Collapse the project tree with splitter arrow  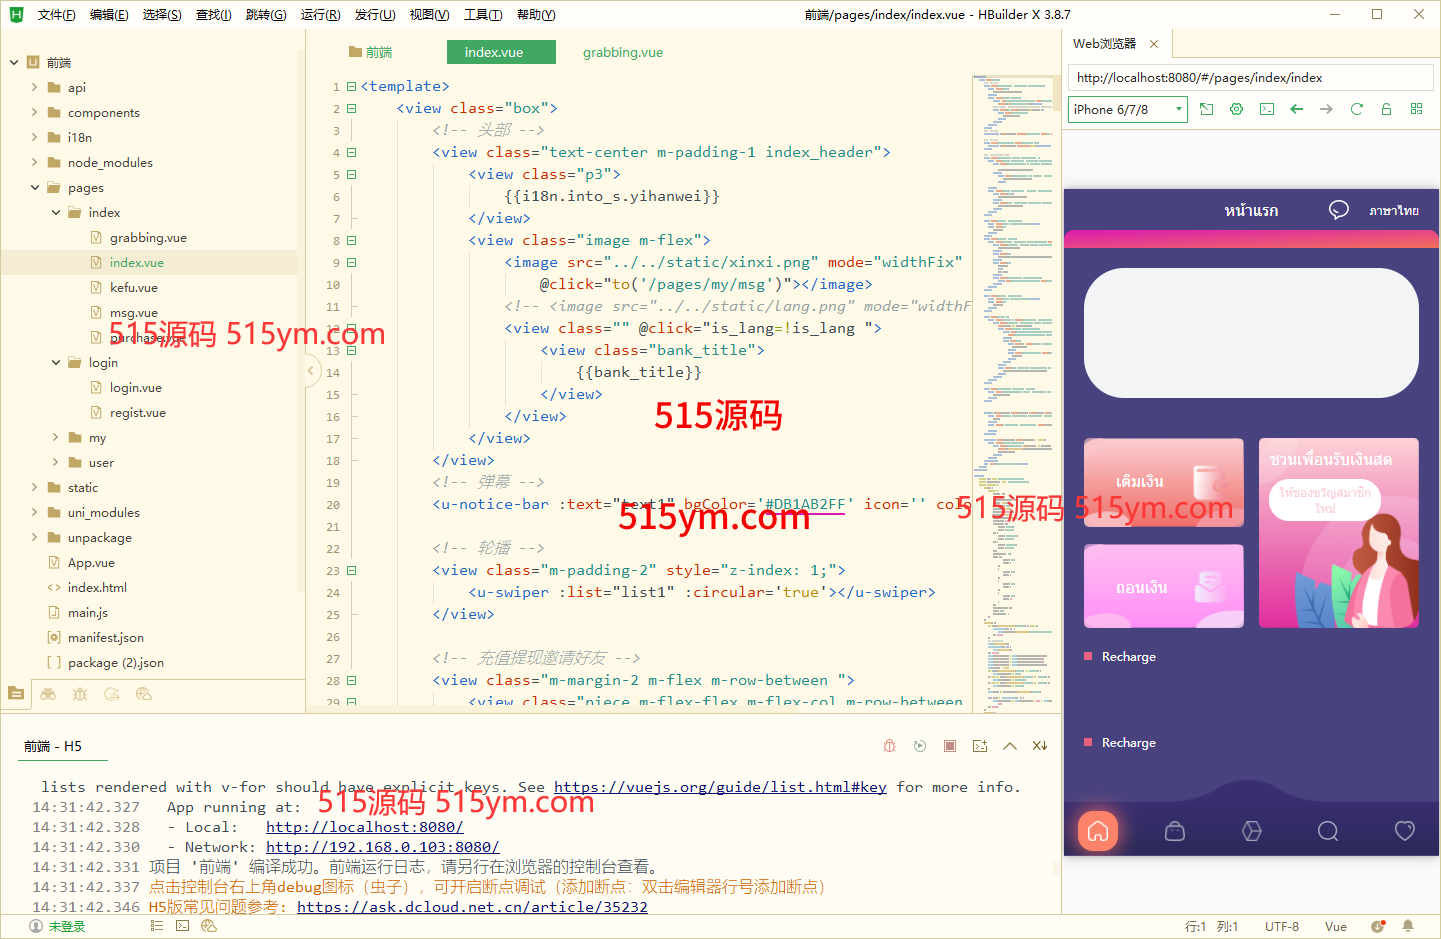click(x=311, y=371)
